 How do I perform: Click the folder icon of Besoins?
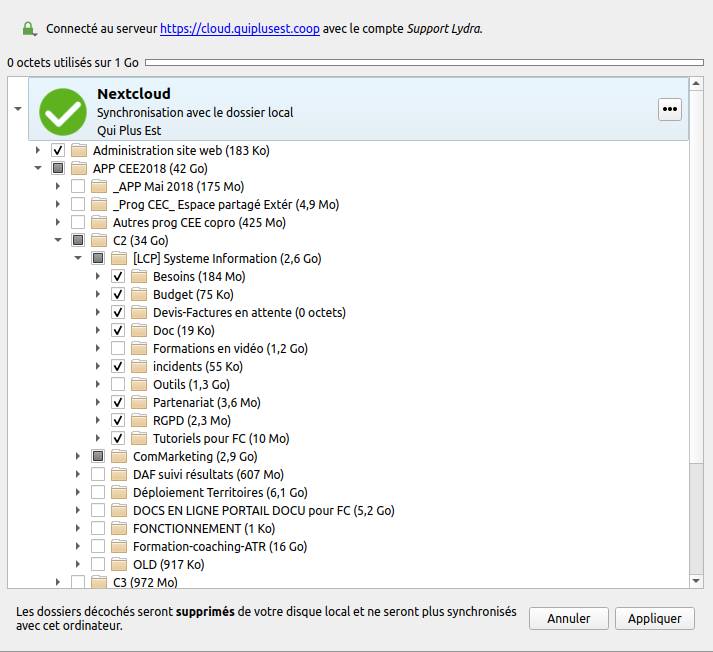tap(139, 276)
